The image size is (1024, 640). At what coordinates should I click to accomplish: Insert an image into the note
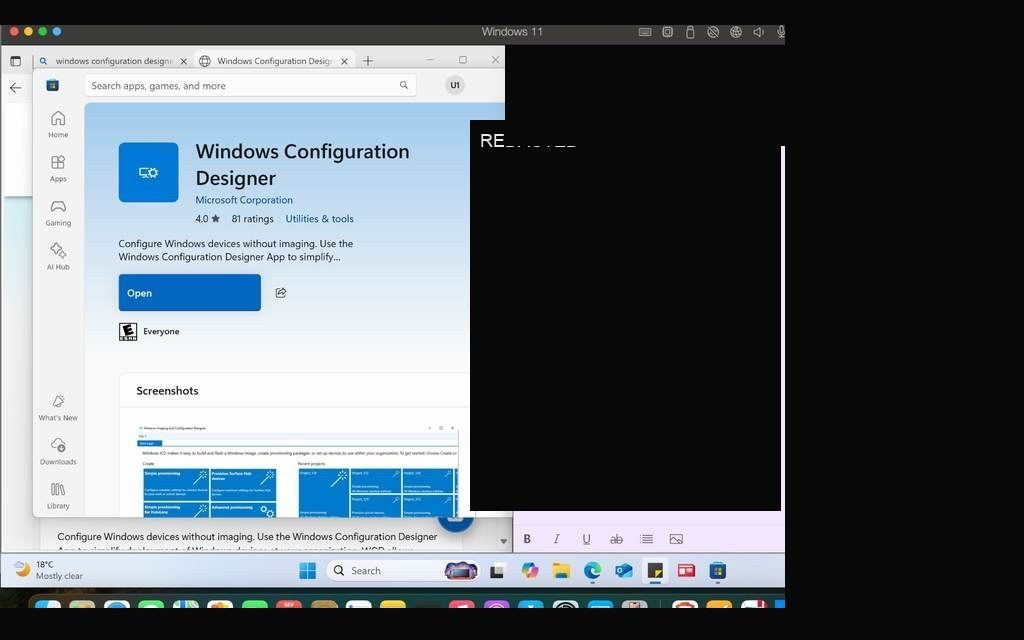(x=676, y=539)
